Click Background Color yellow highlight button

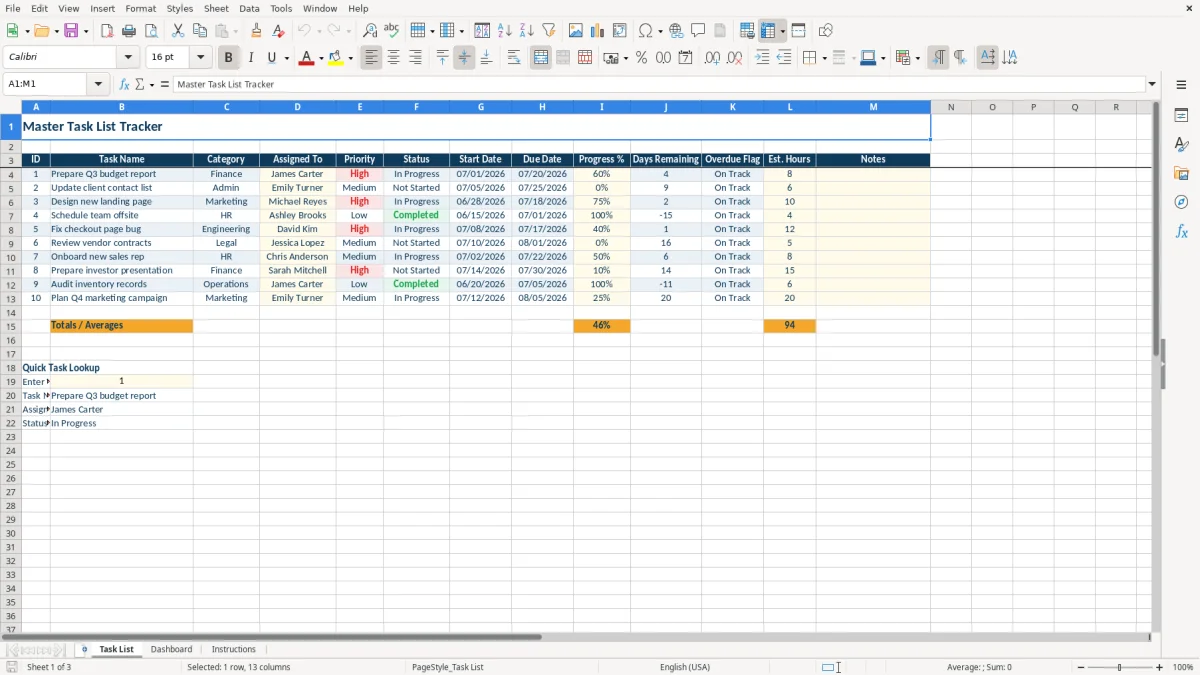point(336,58)
